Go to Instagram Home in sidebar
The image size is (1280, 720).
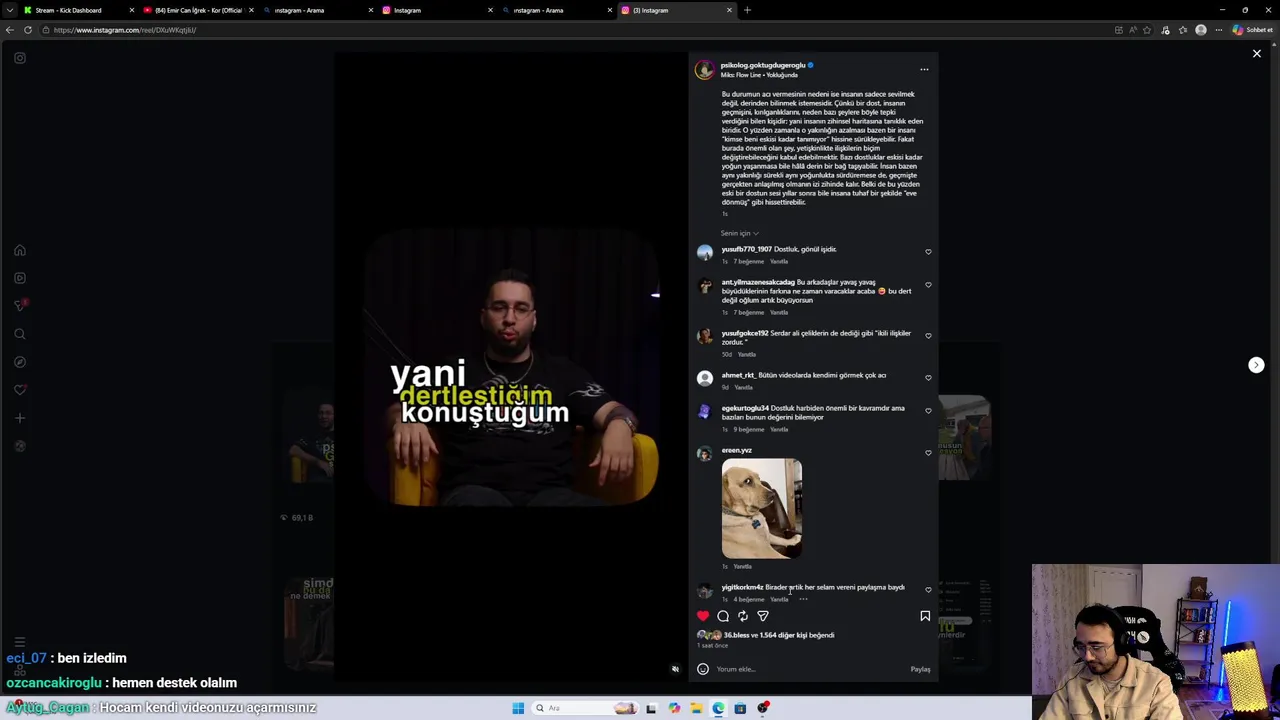click(20, 251)
